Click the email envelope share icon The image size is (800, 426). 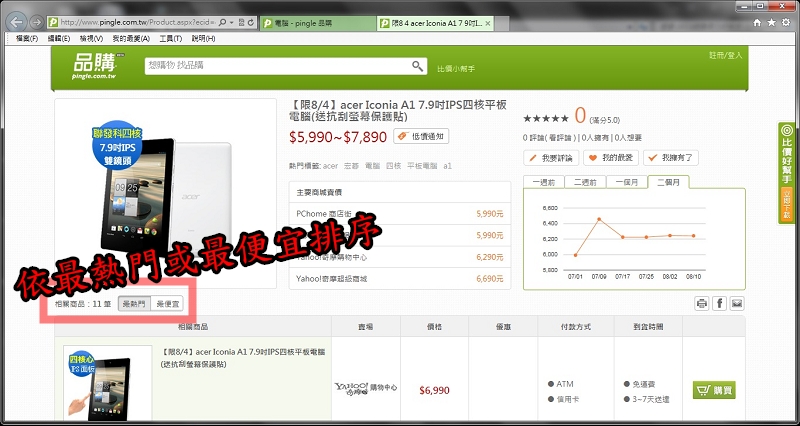coord(737,304)
